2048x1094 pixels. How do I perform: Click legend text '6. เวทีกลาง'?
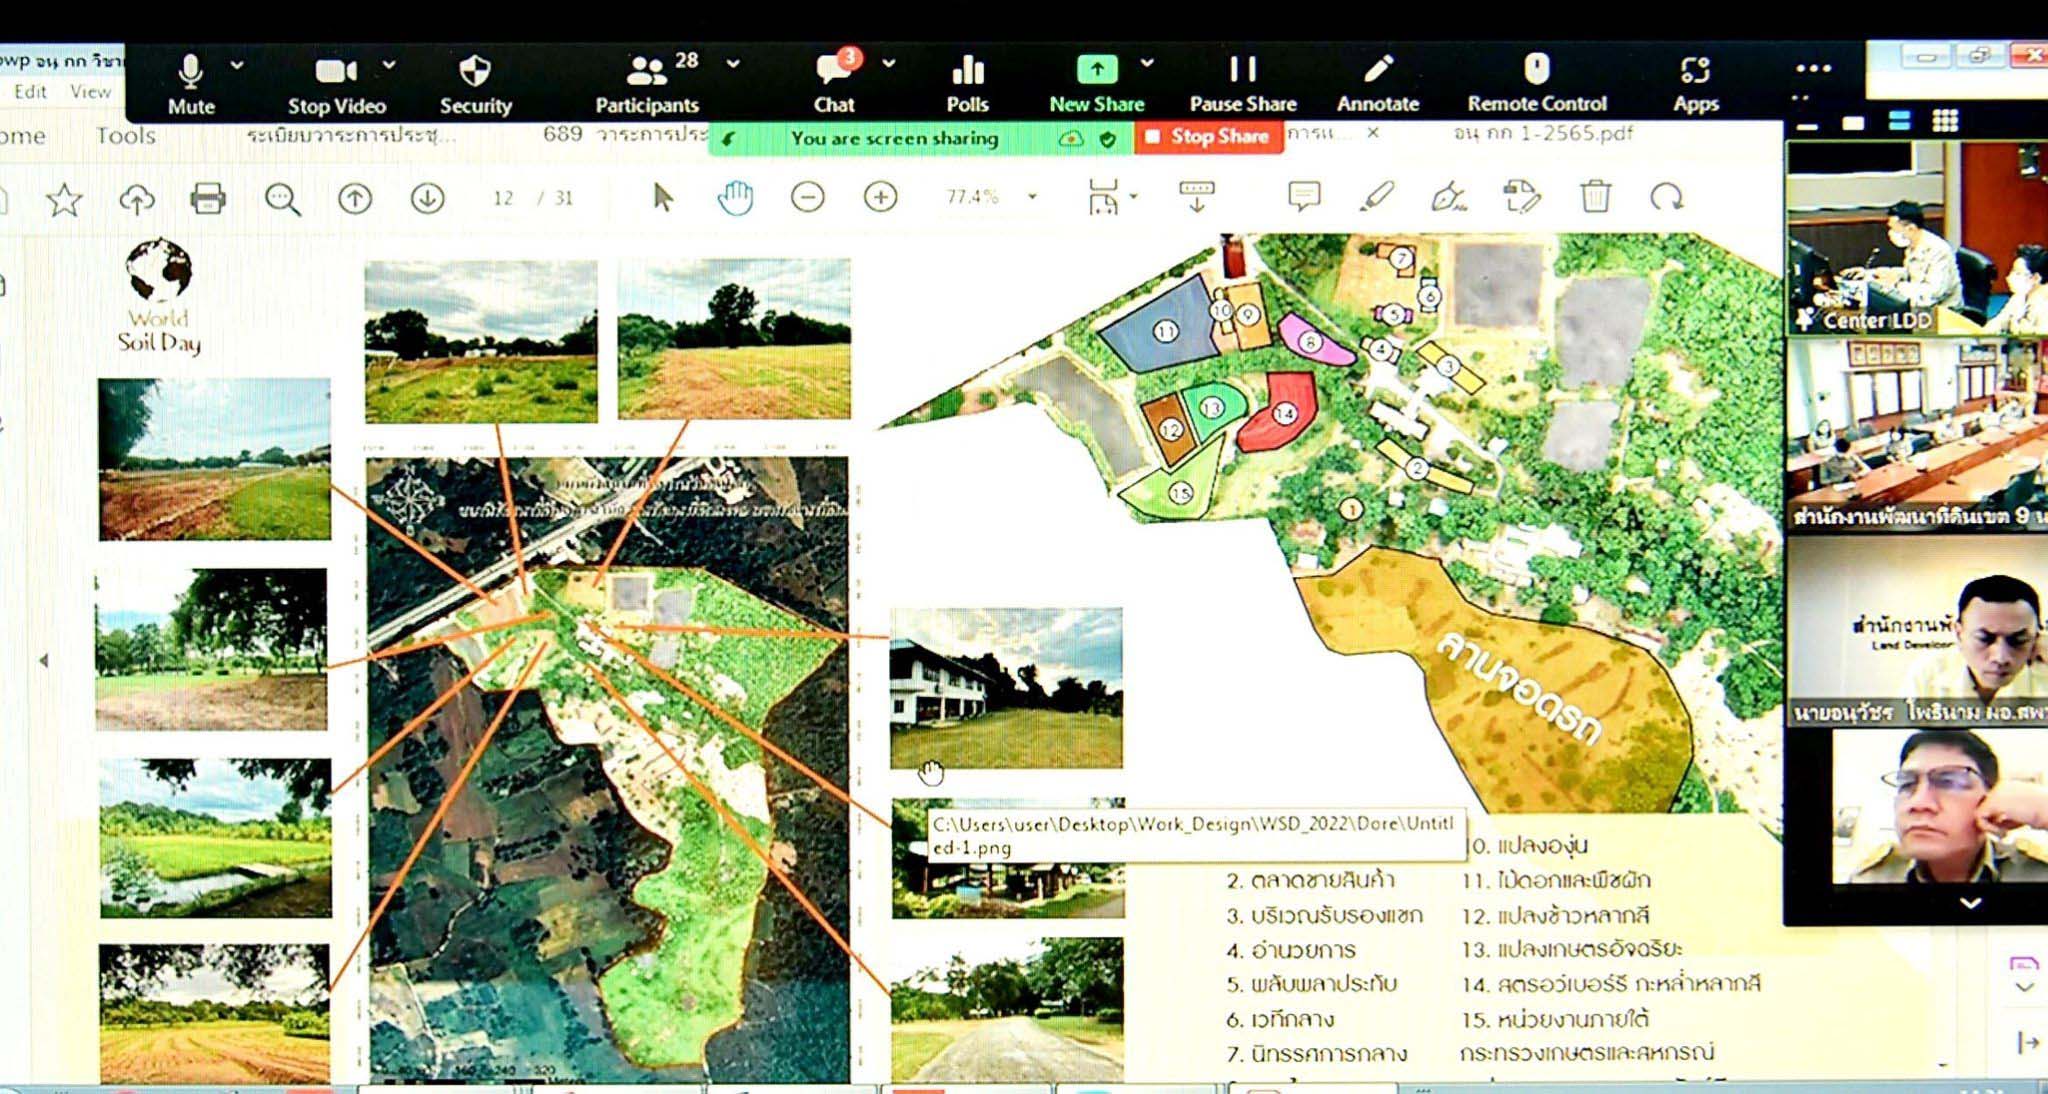(1280, 1019)
